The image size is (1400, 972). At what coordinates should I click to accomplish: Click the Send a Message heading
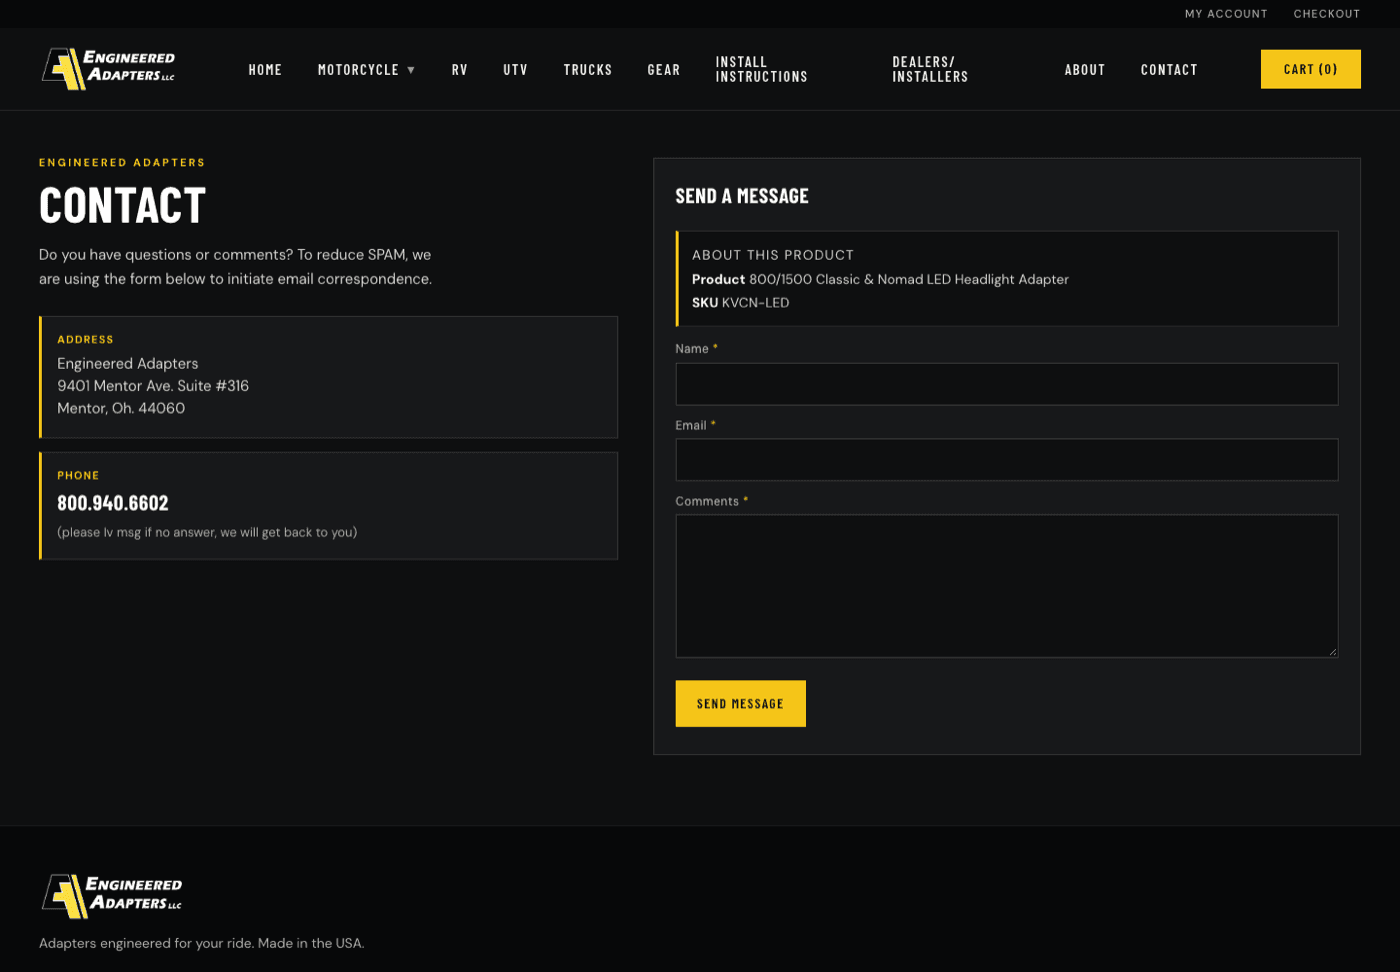(x=742, y=196)
